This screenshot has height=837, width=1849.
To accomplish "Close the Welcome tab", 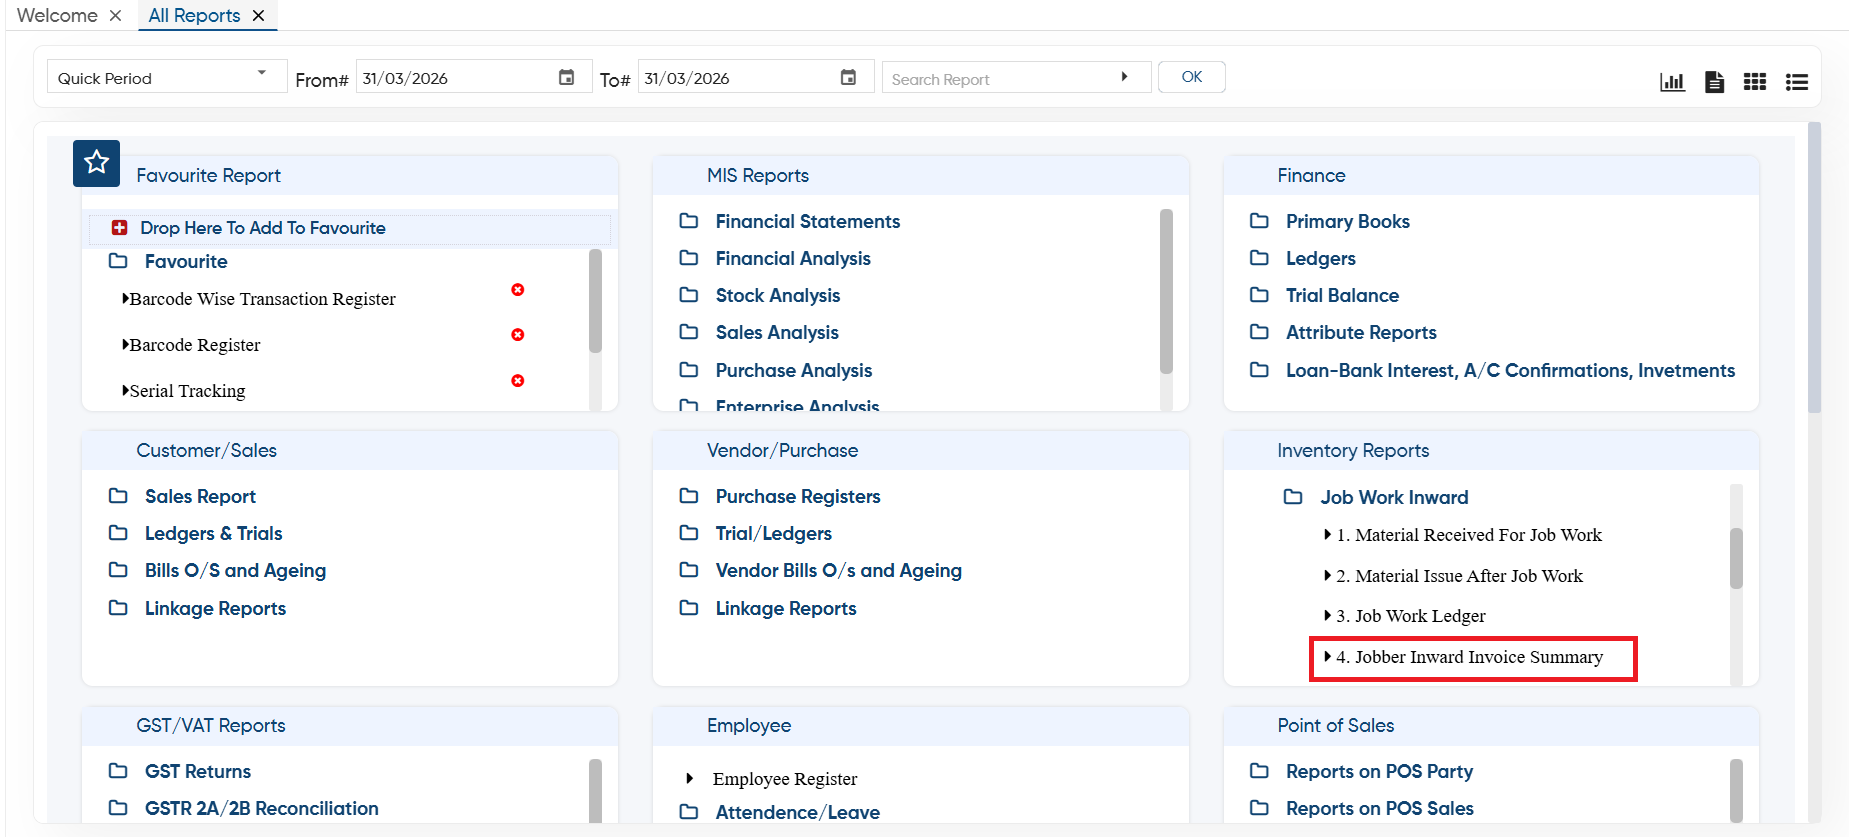I will [x=116, y=16].
